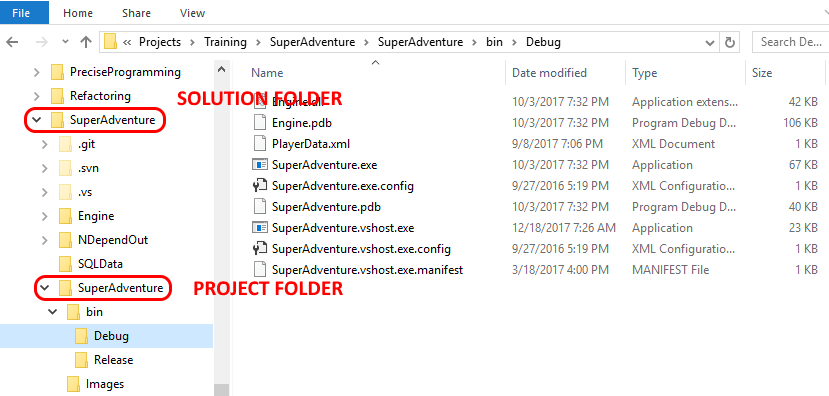The height and width of the screenshot is (396, 829).
Task: Click Projects in the address breadcrumb
Action: click(160, 42)
